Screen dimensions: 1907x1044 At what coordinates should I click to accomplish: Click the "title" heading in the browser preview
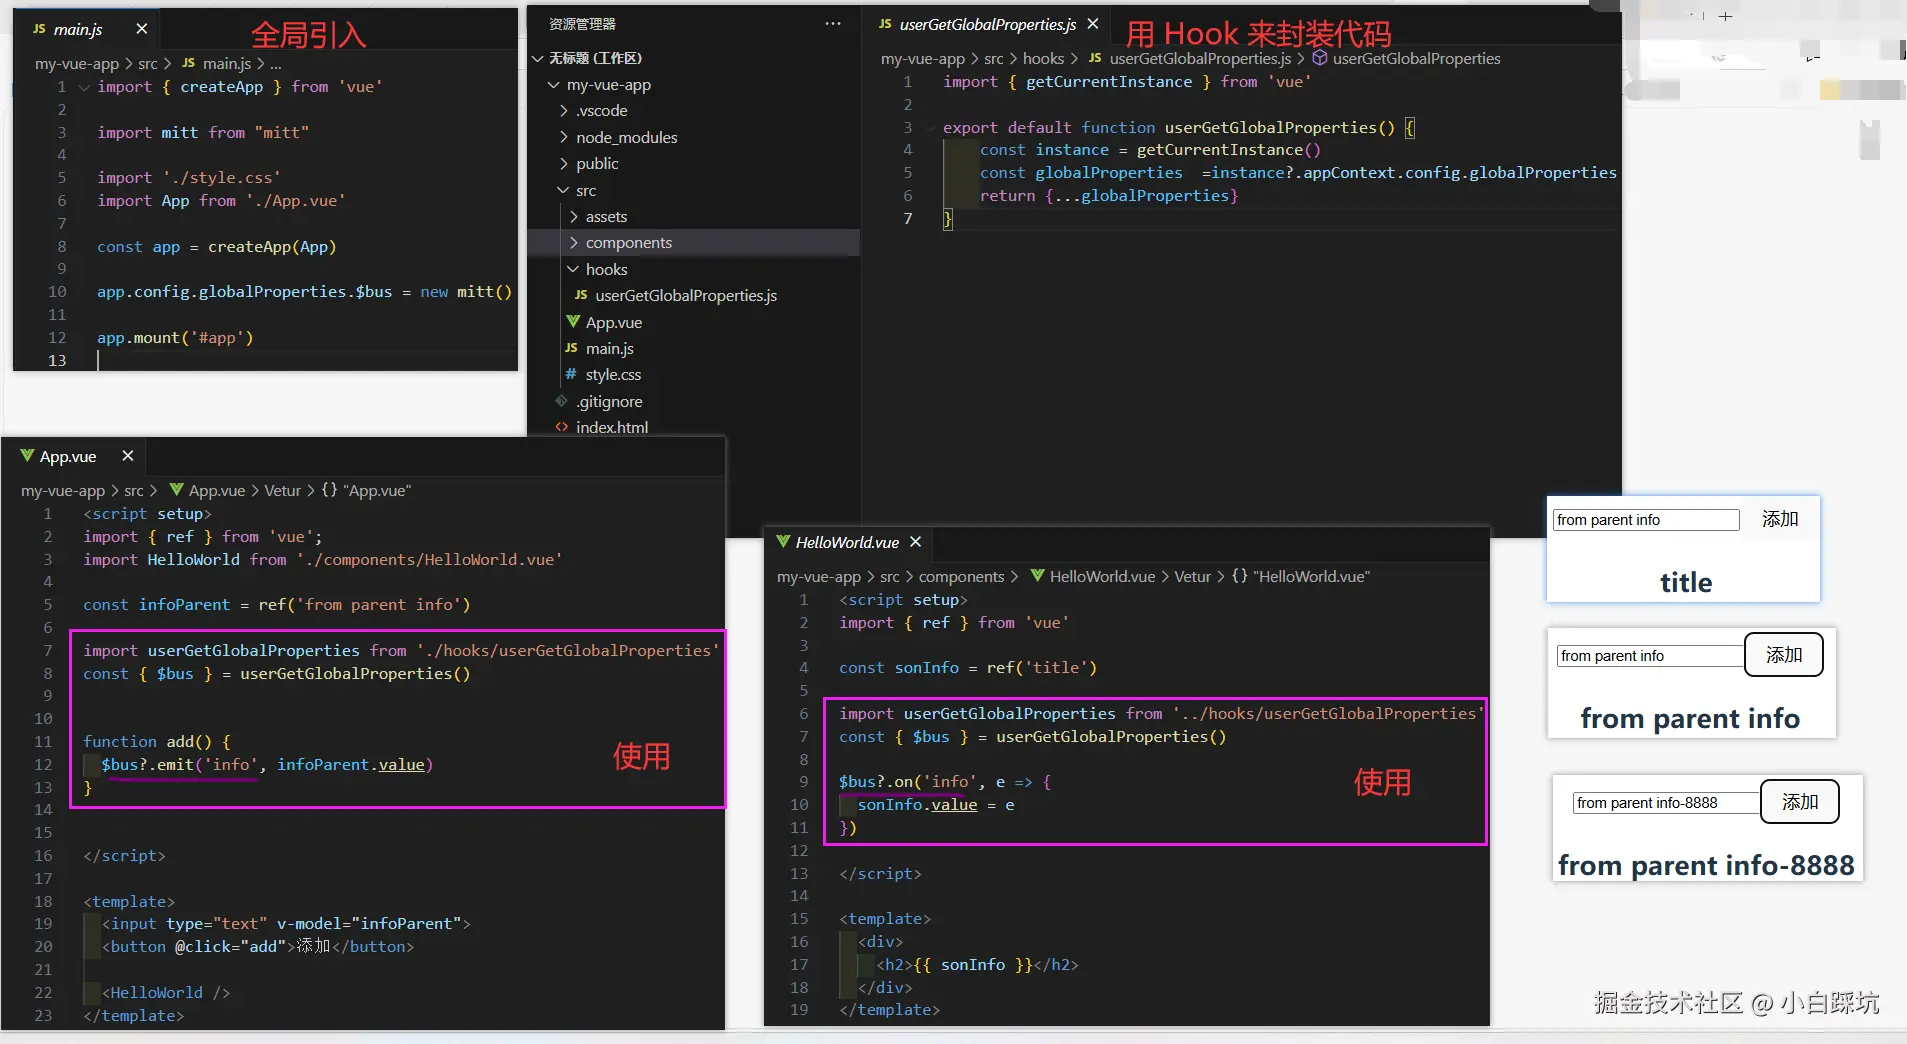(x=1686, y=582)
